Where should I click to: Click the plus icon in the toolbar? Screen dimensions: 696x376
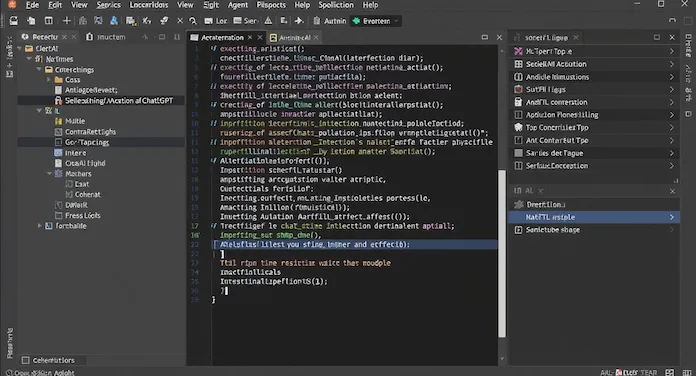(x=67, y=21)
